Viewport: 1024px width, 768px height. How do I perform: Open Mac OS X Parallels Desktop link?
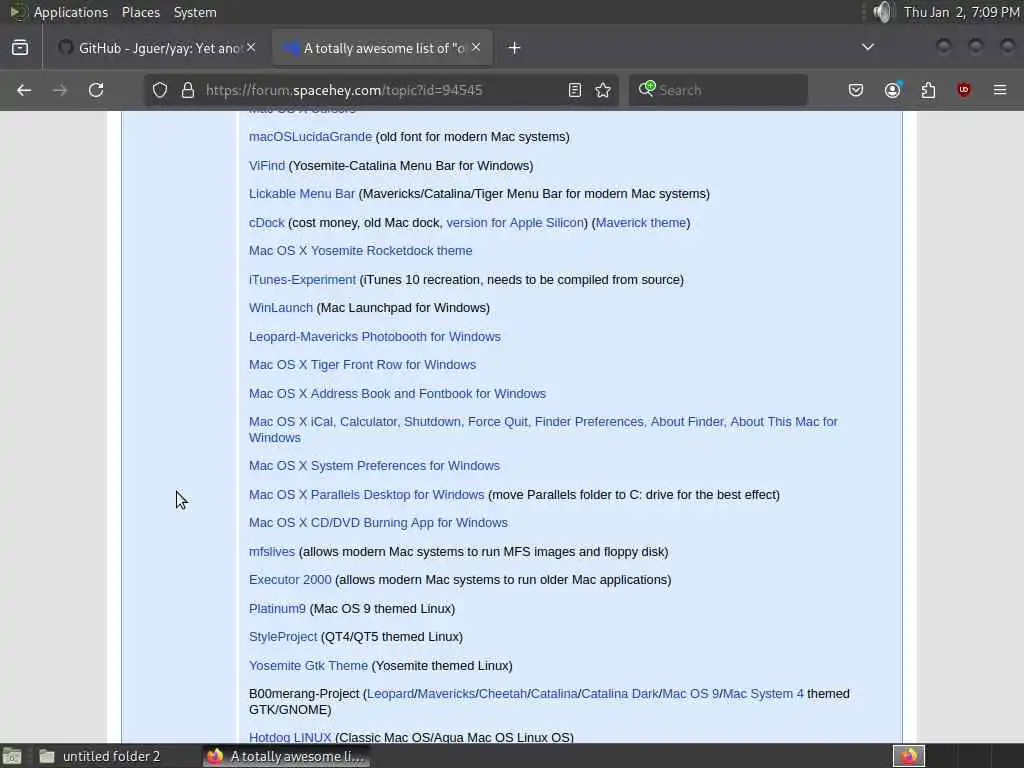point(366,494)
